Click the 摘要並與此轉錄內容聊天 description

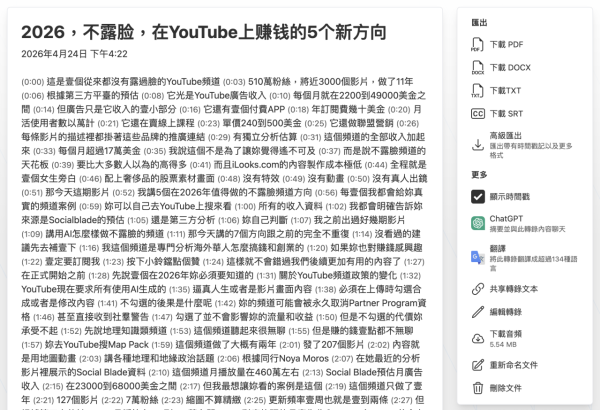(x=527, y=229)
